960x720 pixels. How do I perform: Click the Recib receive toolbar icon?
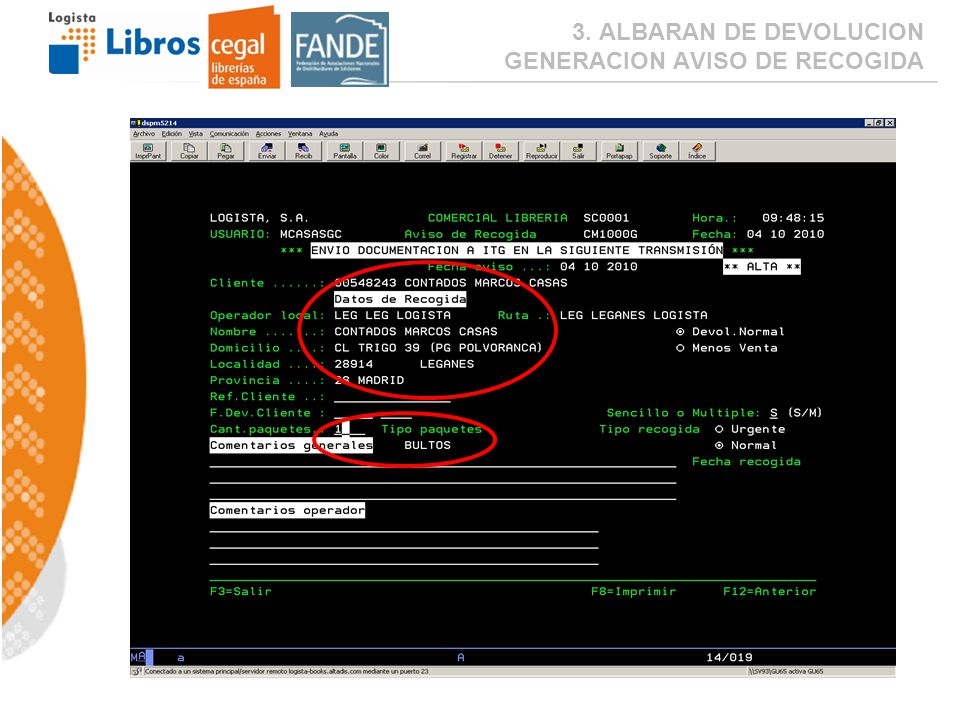point(303,151)
